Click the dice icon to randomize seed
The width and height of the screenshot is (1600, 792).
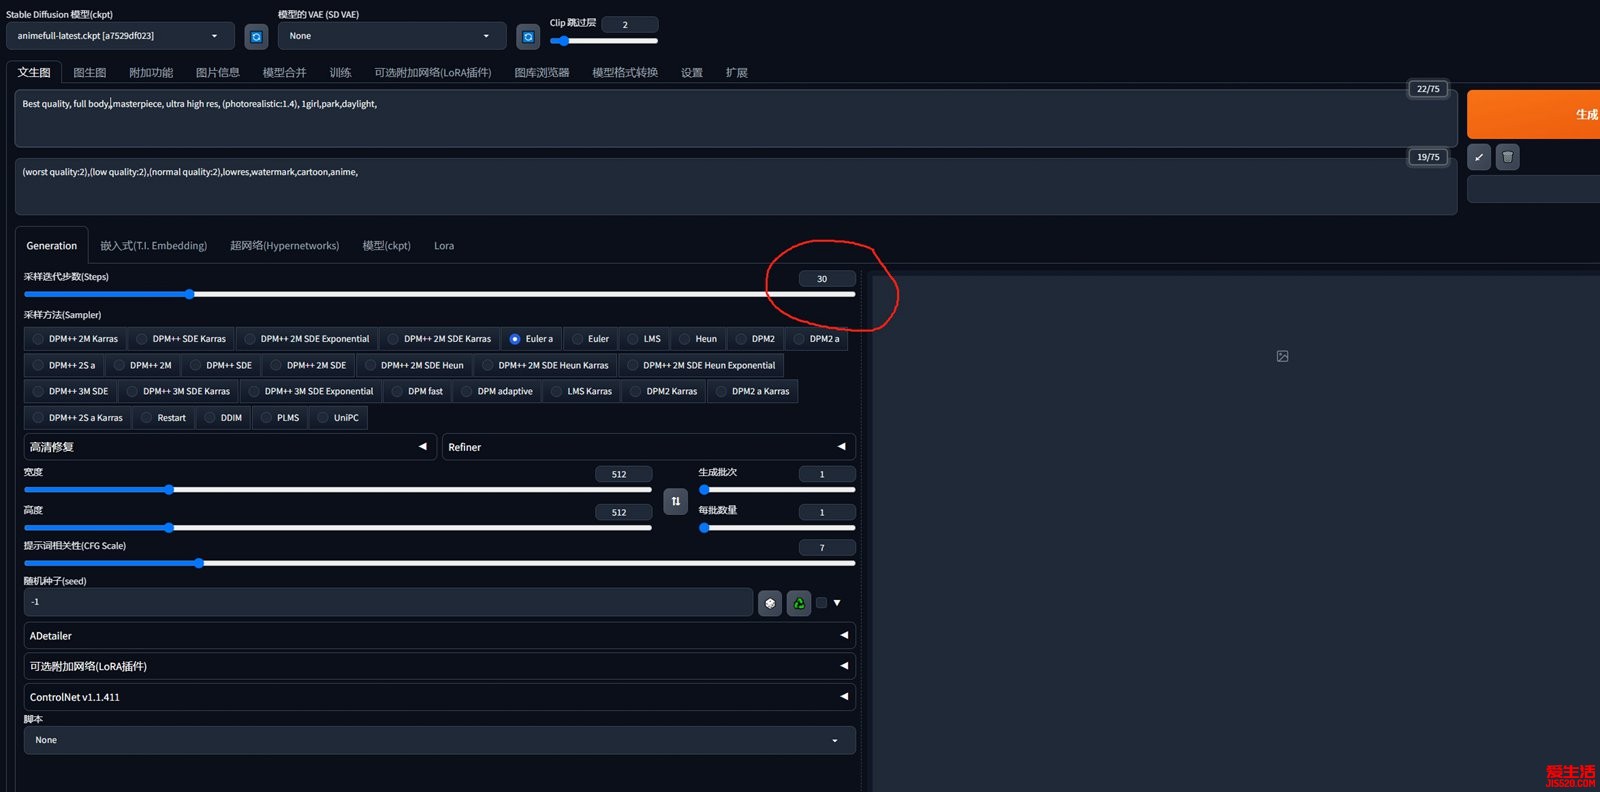(770, 603)
